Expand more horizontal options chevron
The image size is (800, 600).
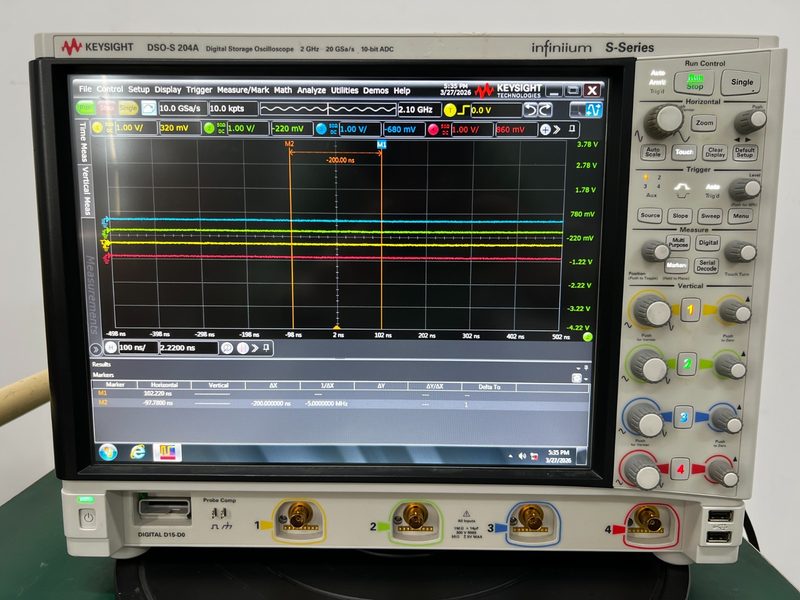tap(255, 348)
